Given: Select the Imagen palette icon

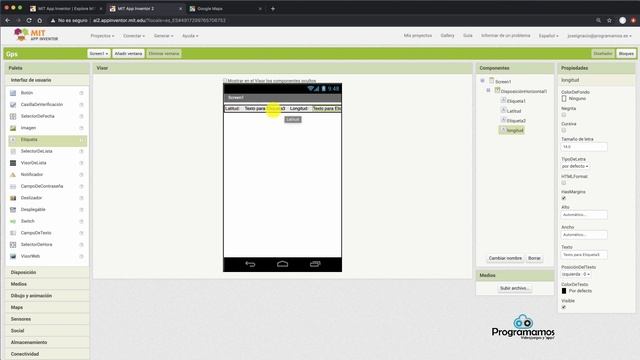Looking at the screenshot, I should point(13,128).
